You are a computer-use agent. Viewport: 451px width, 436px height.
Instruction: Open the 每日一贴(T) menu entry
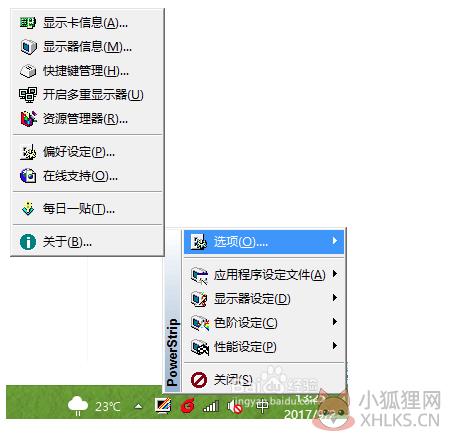(x=88, y=209)
